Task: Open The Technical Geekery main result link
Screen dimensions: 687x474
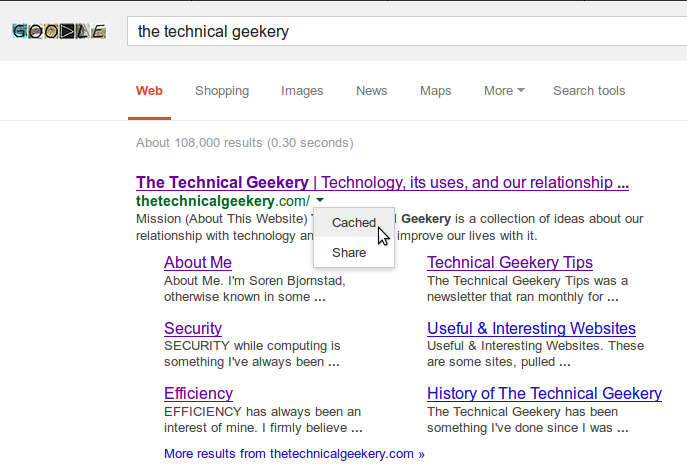Action: [382, 182]
